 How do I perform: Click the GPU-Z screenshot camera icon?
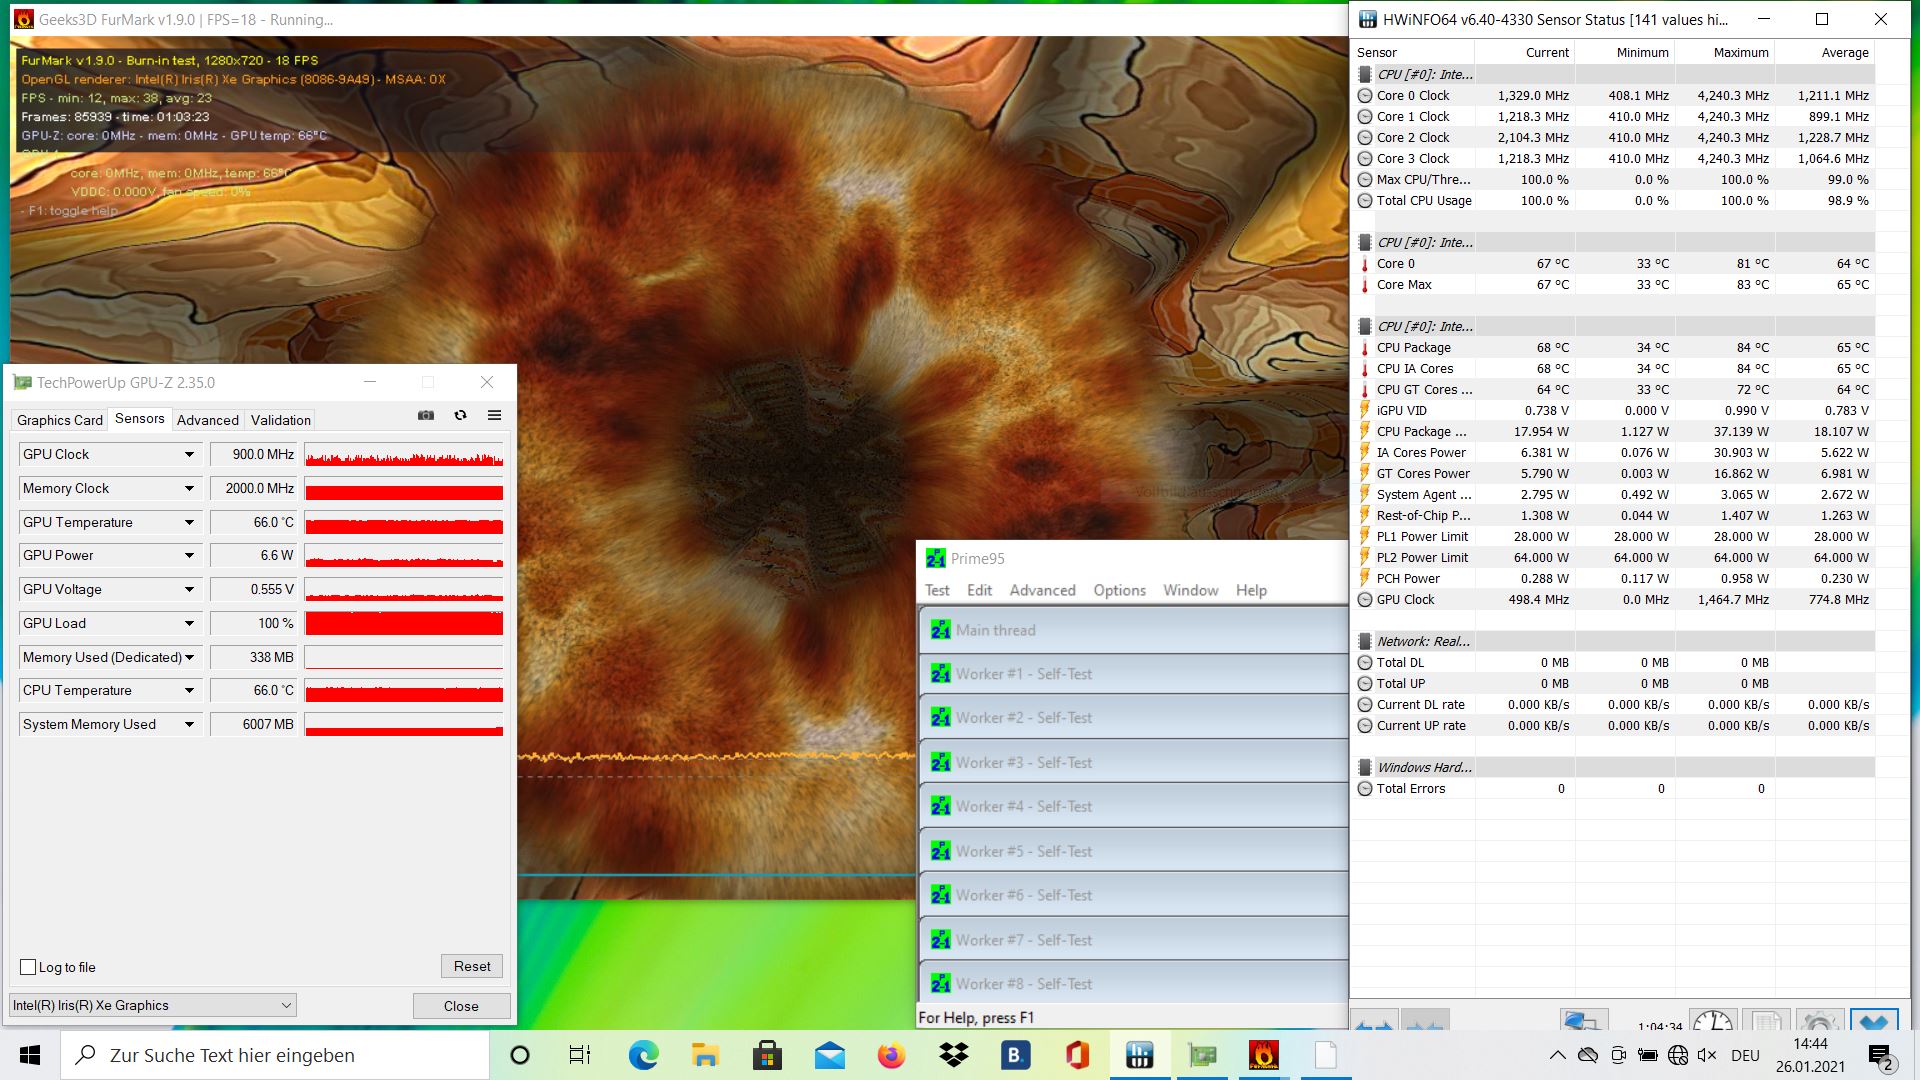click(426, 416)
